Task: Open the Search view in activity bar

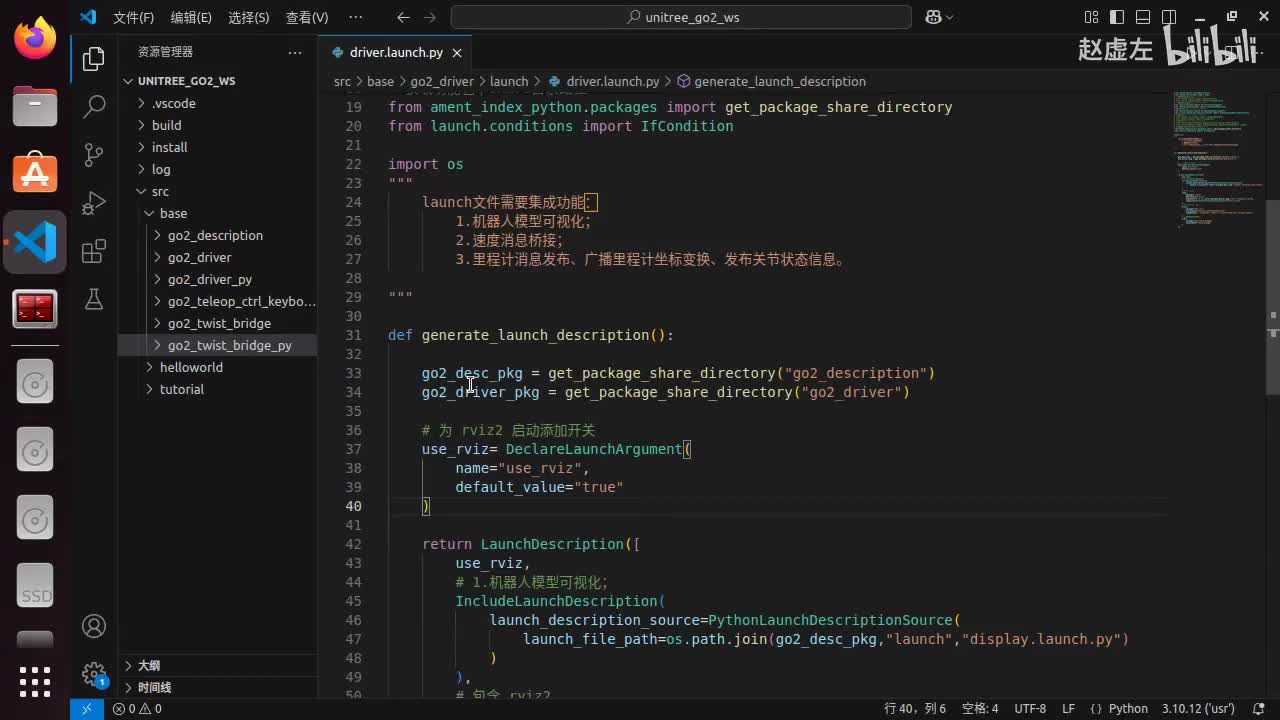Action: tap(94, 106)
